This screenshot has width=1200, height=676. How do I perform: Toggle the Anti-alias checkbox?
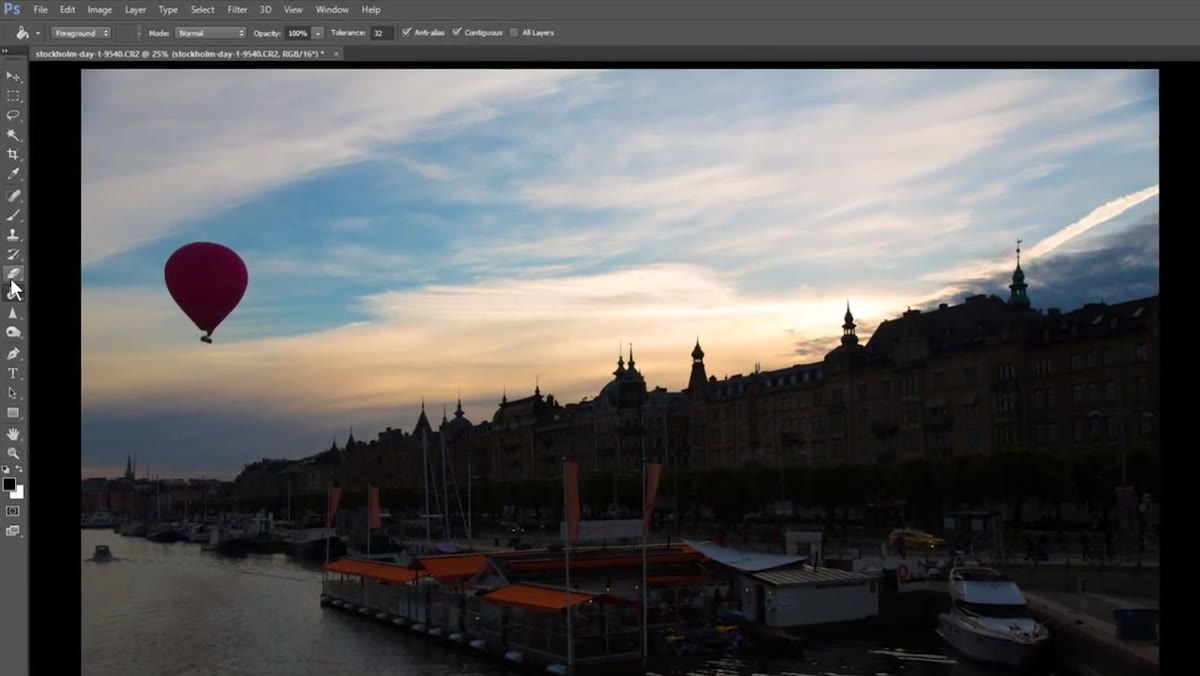pos(406,33)
